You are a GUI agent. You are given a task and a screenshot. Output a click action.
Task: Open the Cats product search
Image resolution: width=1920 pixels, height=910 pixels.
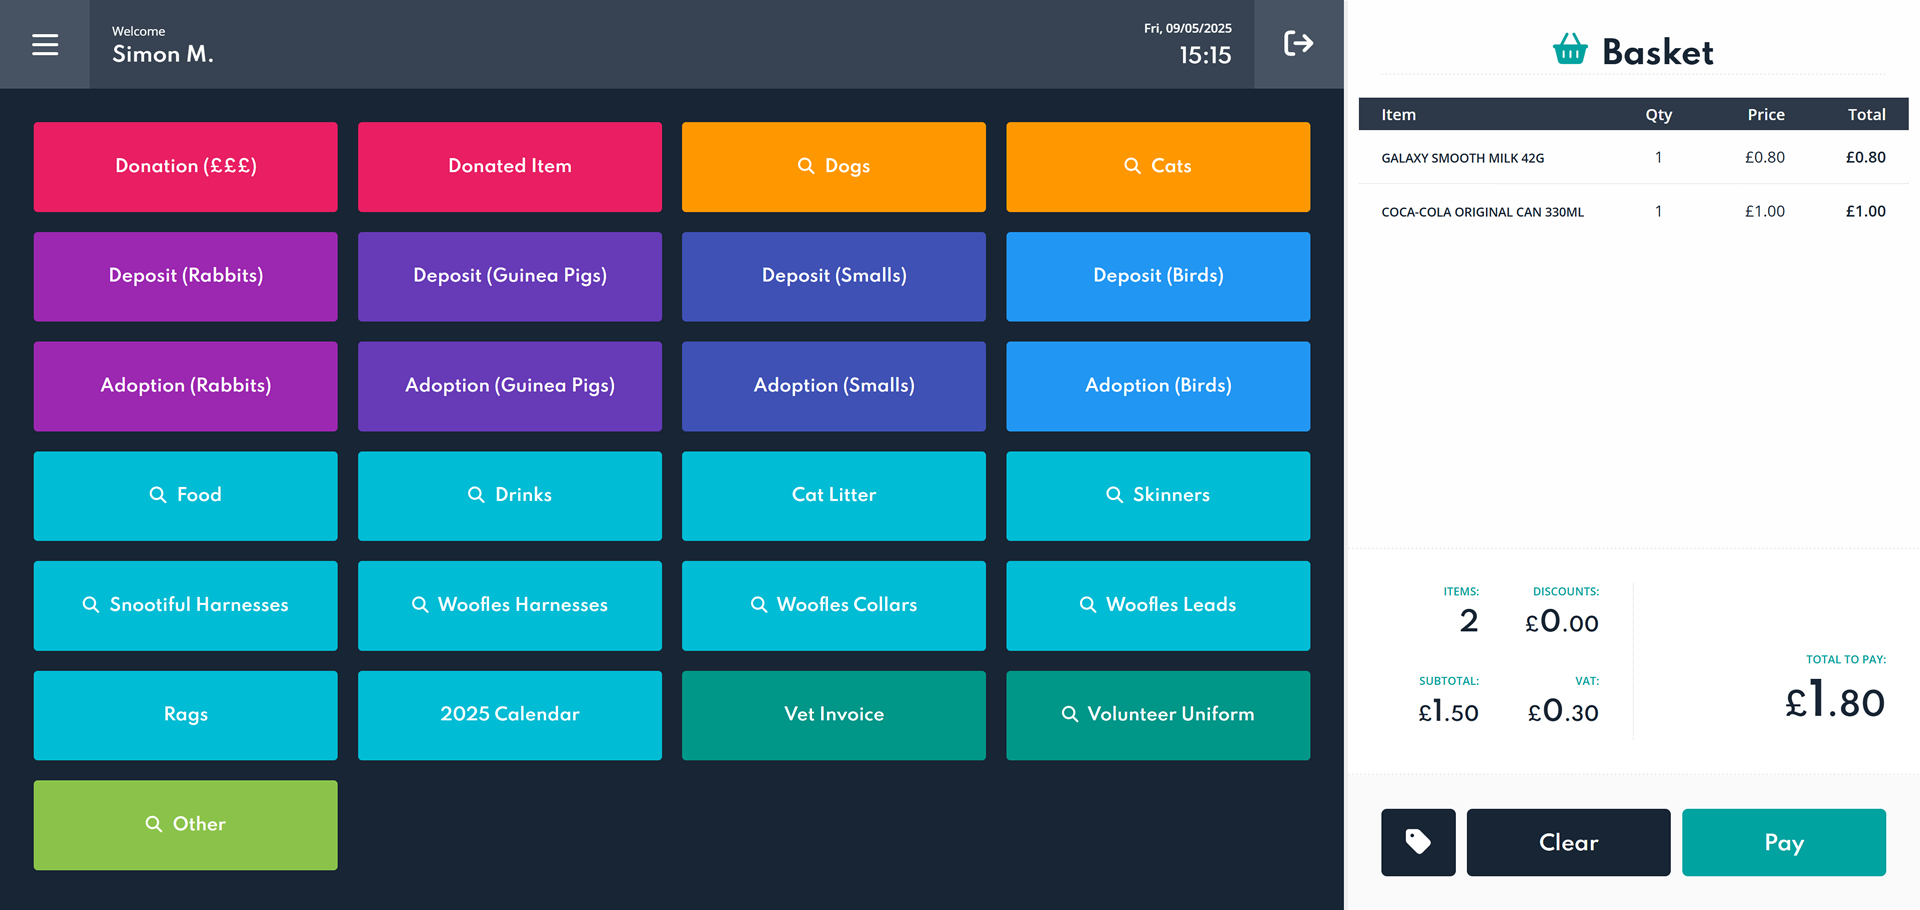click(1157, 167)
